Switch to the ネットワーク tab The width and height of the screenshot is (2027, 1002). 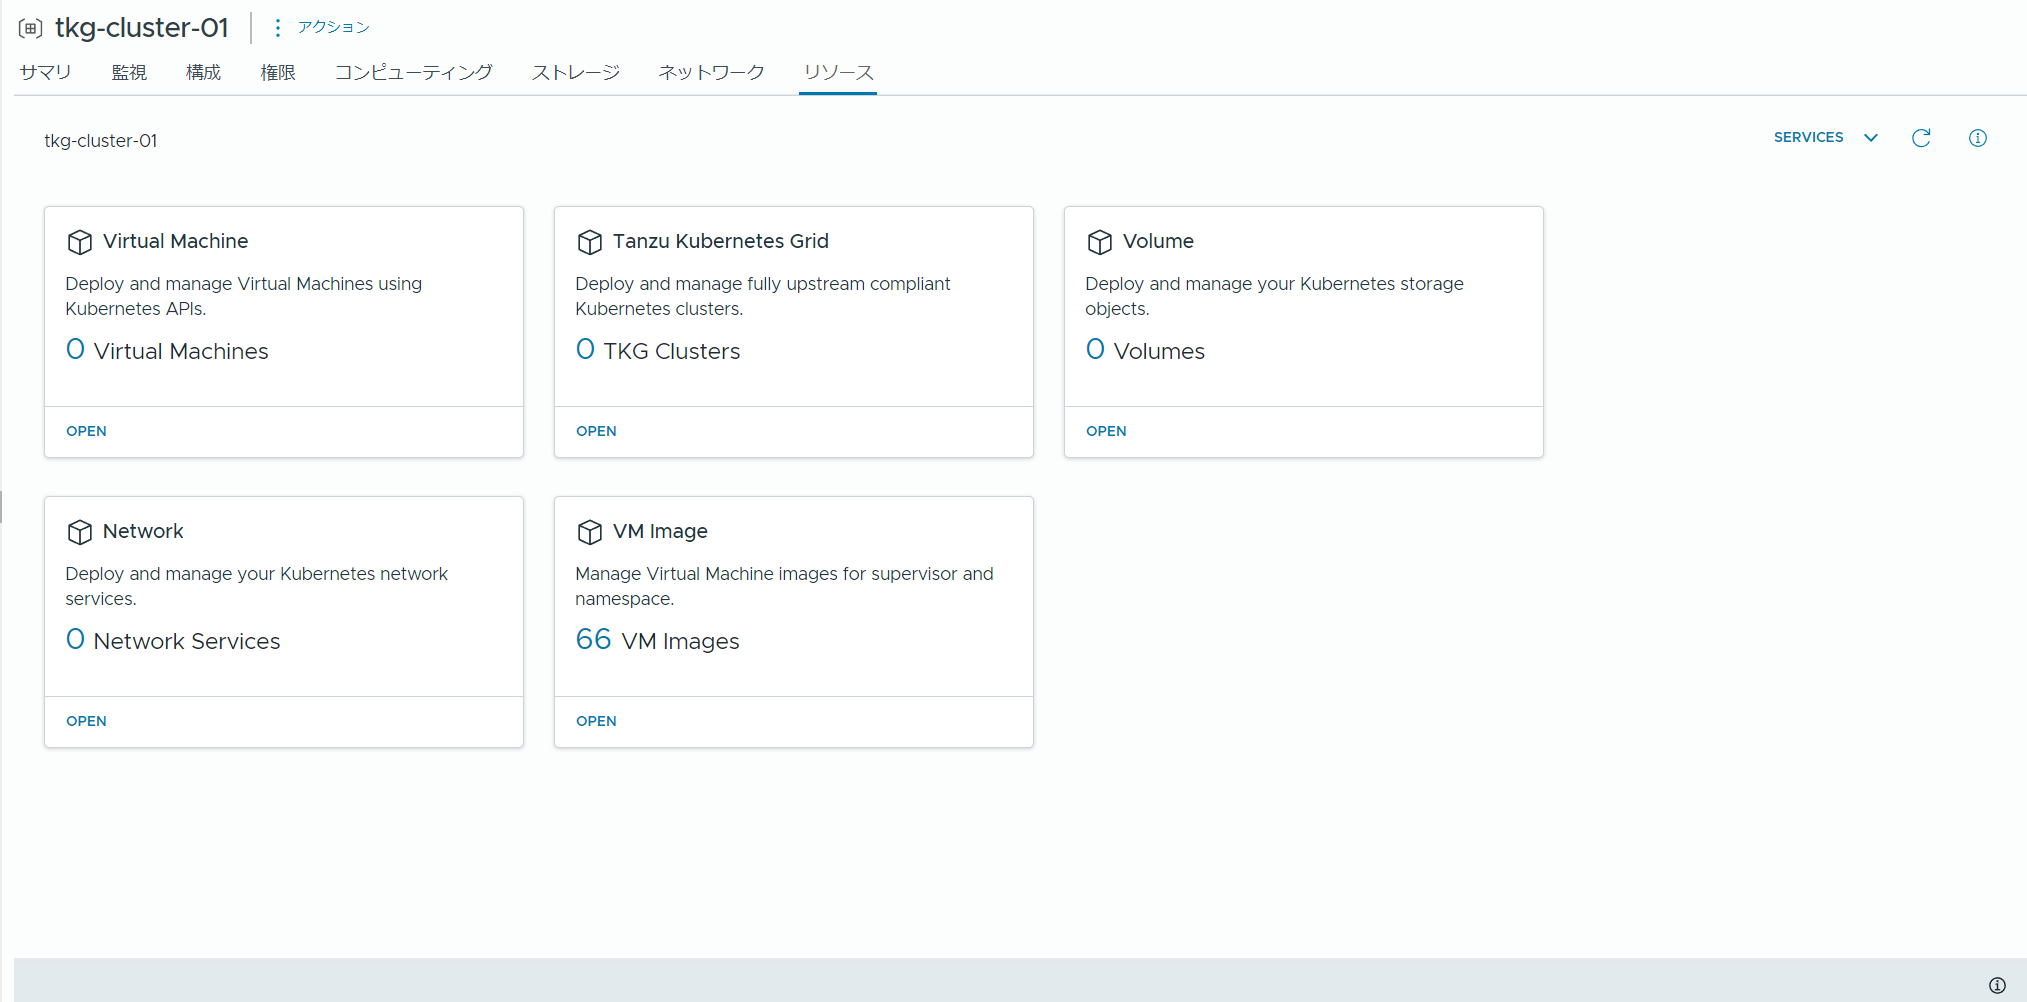point(710,71)
